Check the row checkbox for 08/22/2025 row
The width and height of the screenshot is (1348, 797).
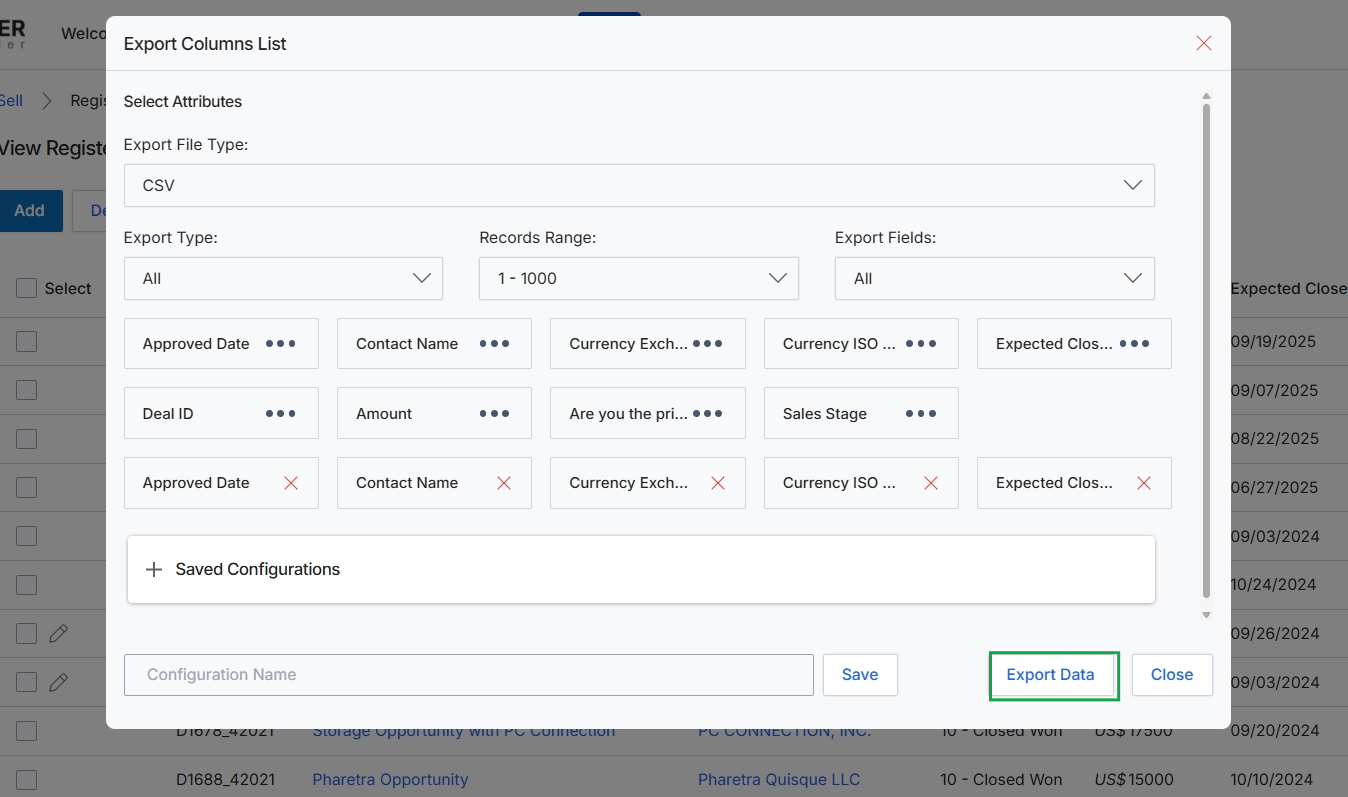[x=26, y=439]
